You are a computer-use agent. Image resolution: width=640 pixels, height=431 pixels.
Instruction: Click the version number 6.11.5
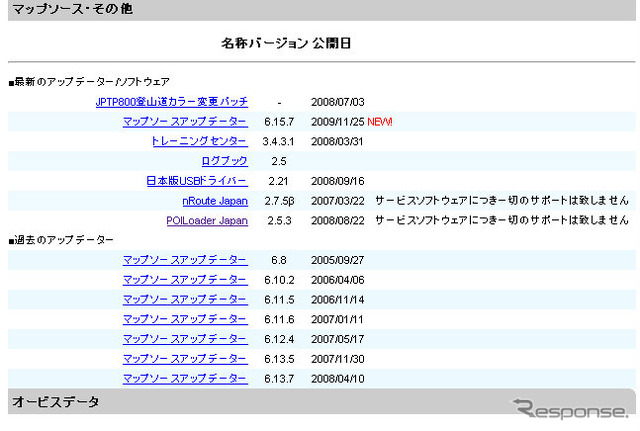pyautogui.click(x=279, y=300)
